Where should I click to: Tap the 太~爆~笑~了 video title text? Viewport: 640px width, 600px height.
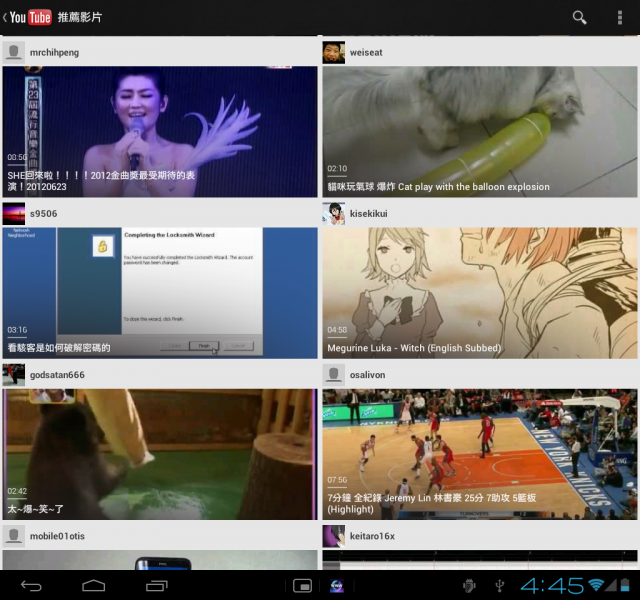coord(36,509)
